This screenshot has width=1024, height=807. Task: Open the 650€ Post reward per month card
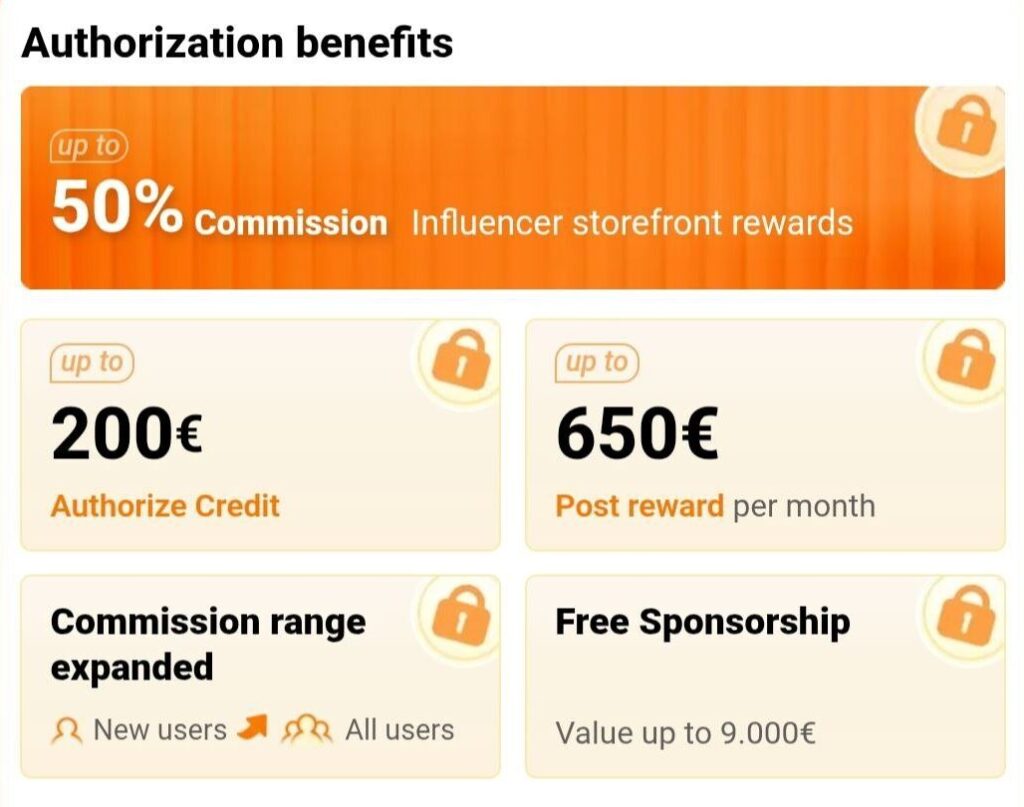(x=765, y=435)
